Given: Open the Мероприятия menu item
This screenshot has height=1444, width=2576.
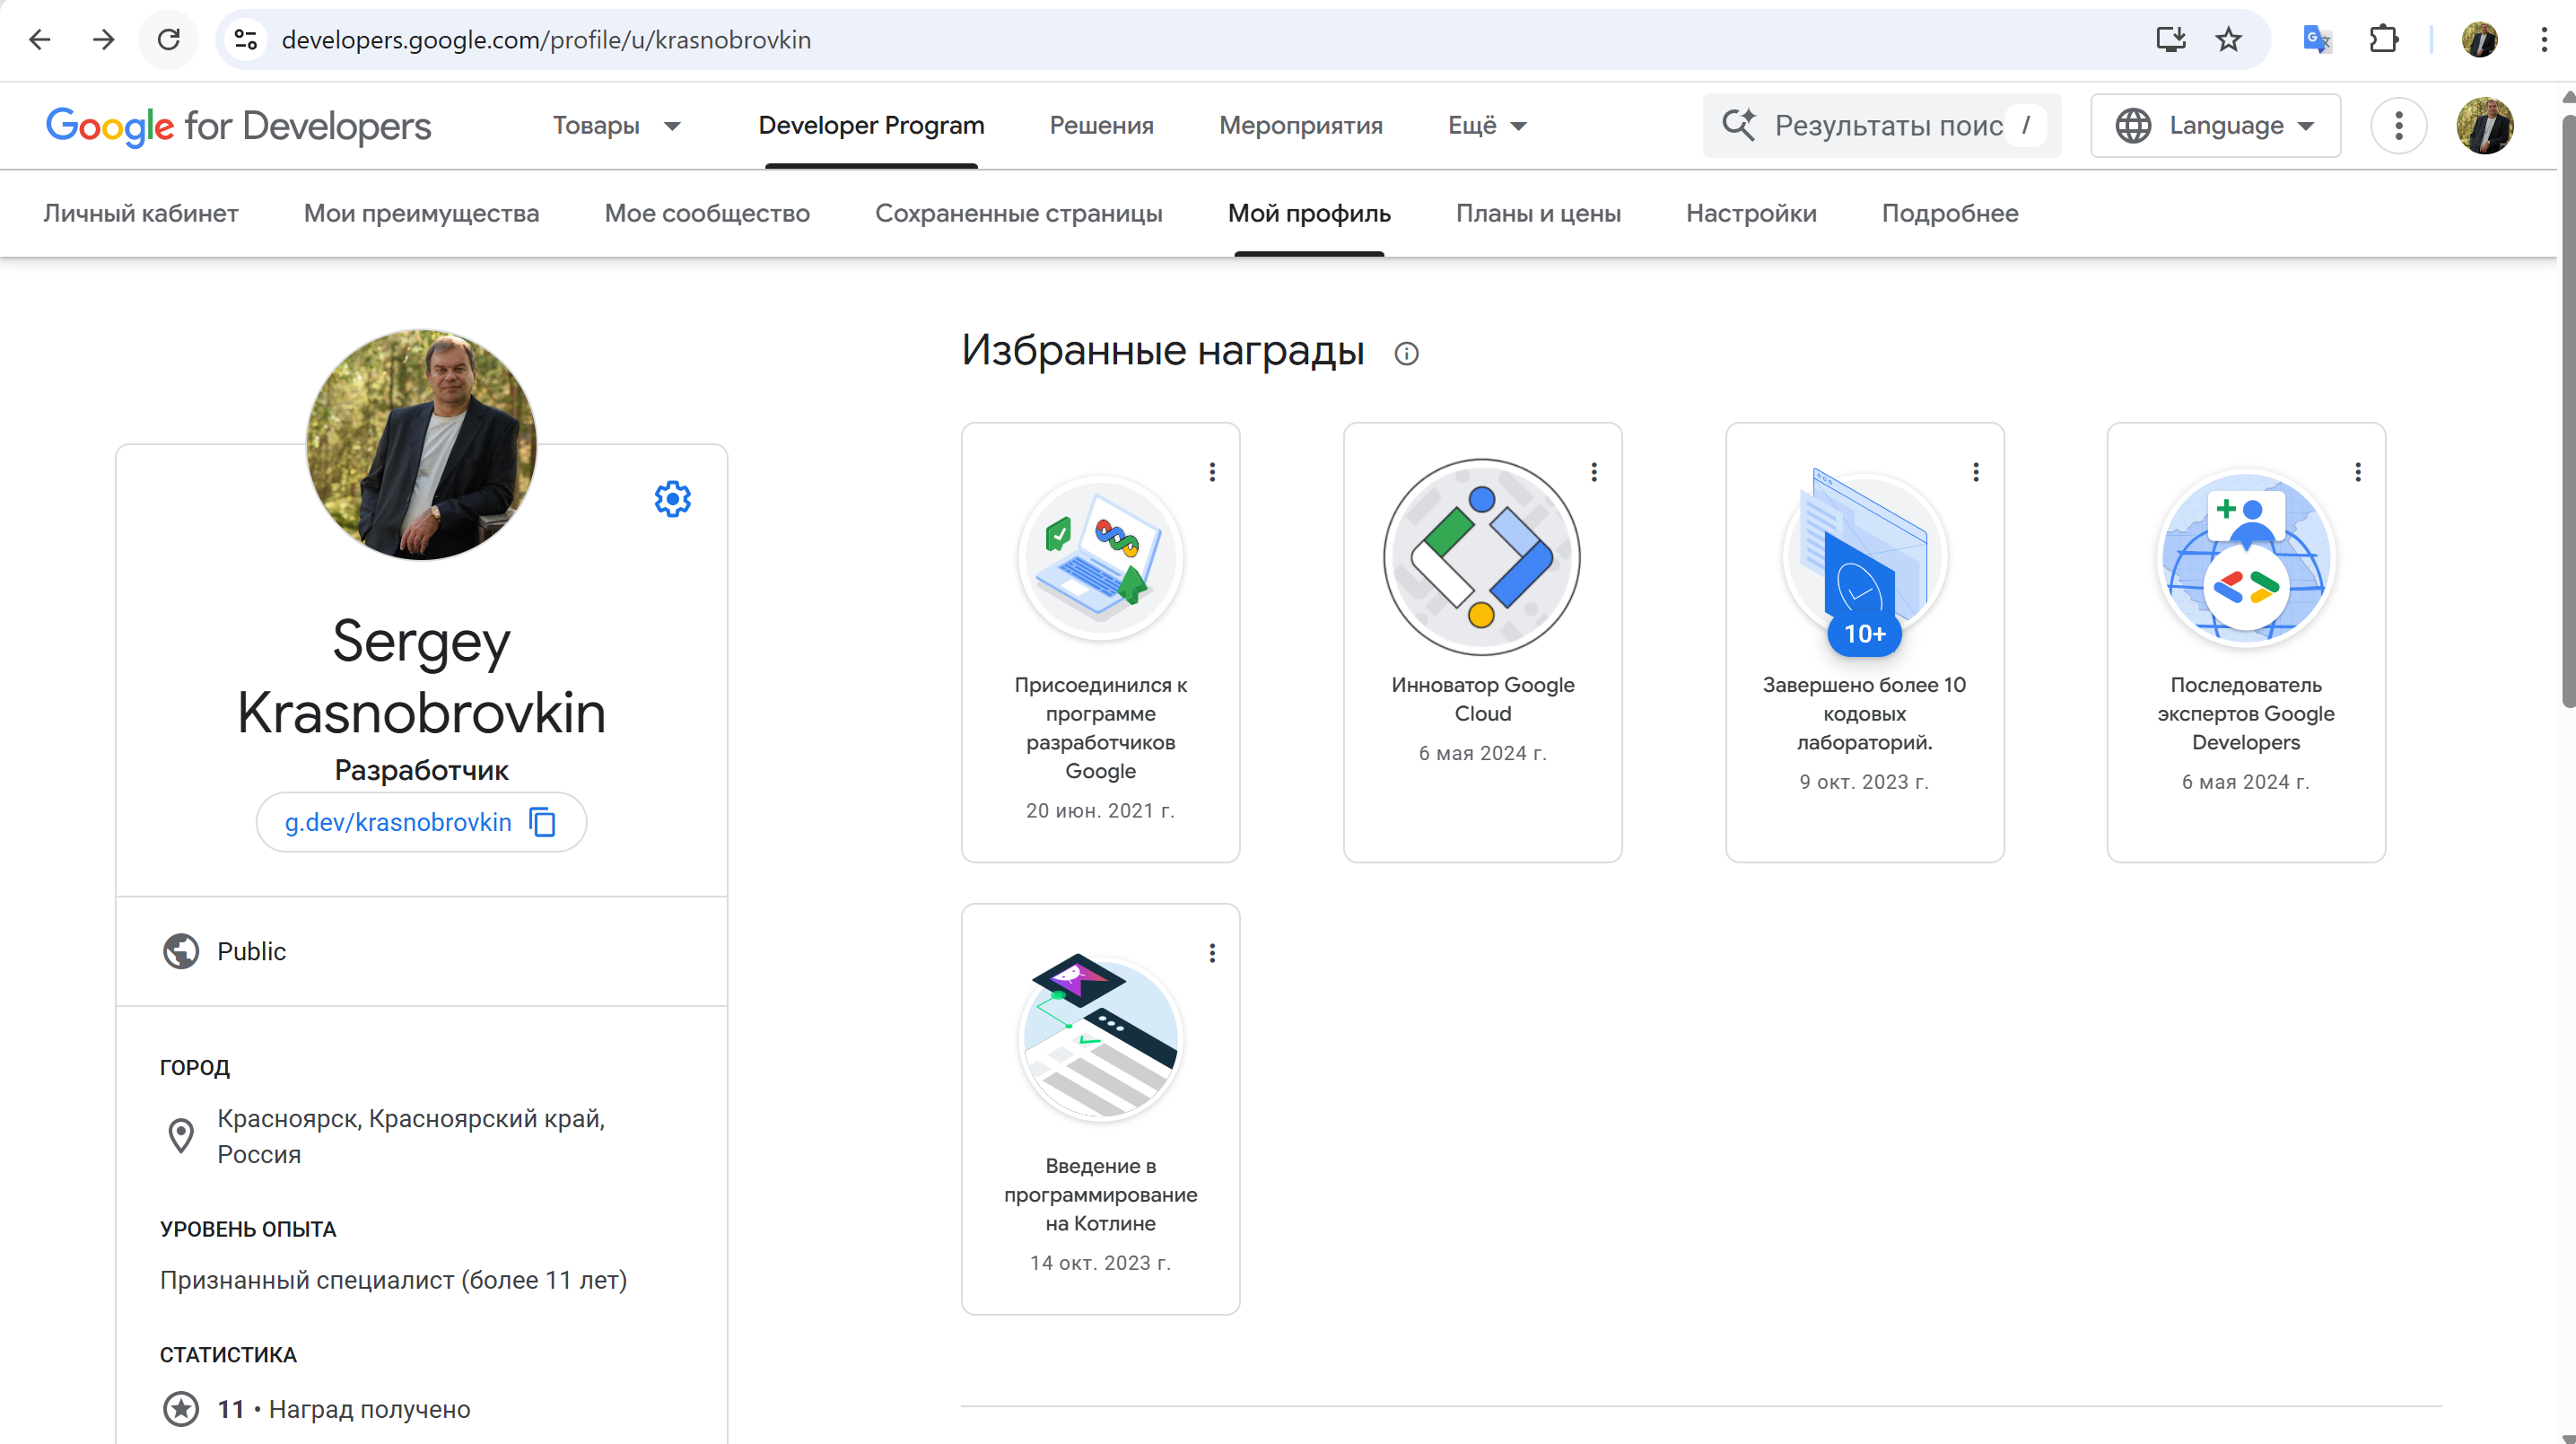Looking at the screenshot, I should point(1301,125).
